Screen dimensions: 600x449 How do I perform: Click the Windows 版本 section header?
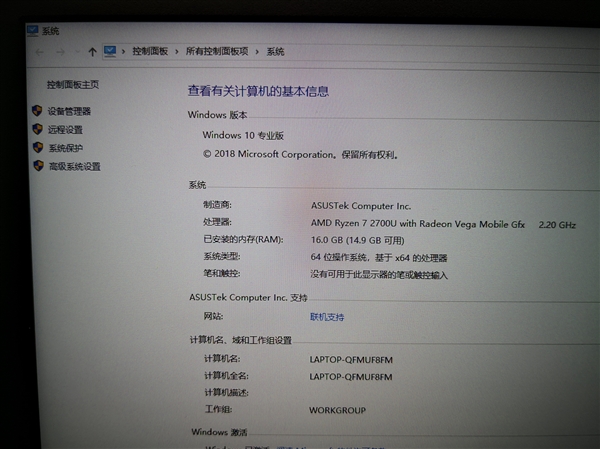tap(217, 115)
